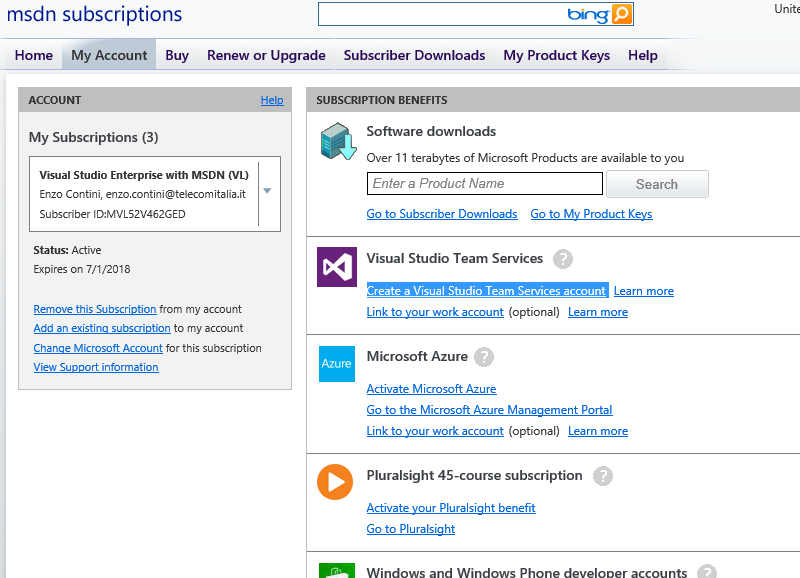Open help bubble beside Pluralsight 45-course subscription
800x578 pixels.
[602, 476]
